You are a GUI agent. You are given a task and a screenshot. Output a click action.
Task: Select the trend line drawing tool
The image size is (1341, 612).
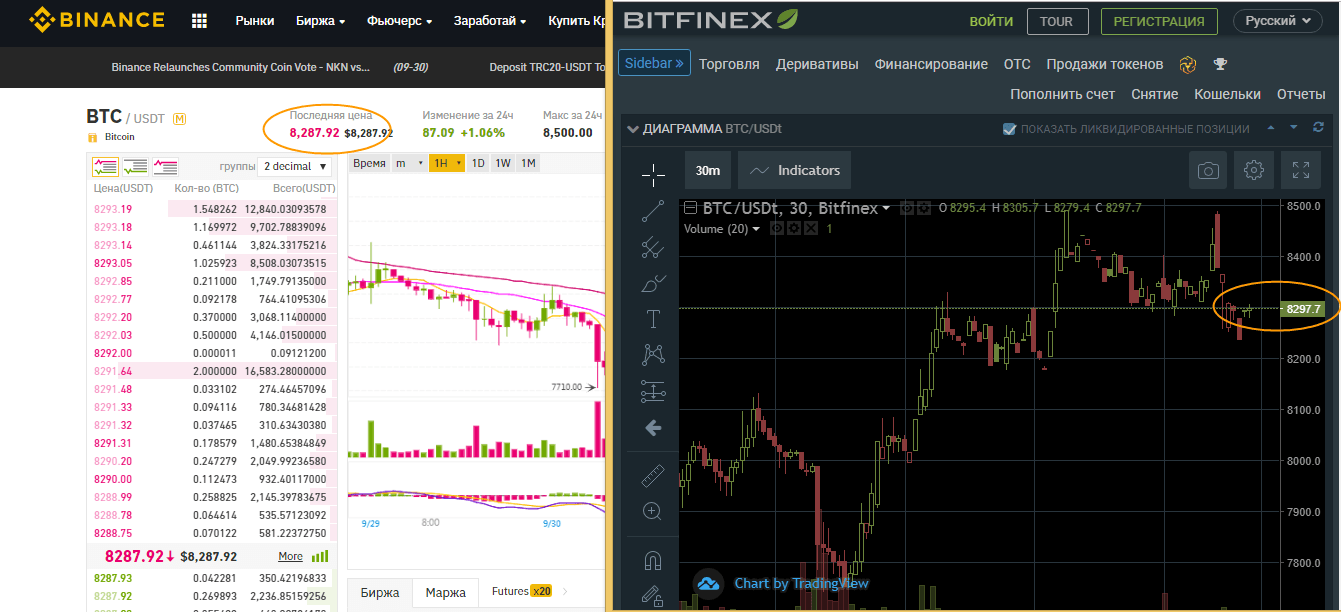click(653, 211)
